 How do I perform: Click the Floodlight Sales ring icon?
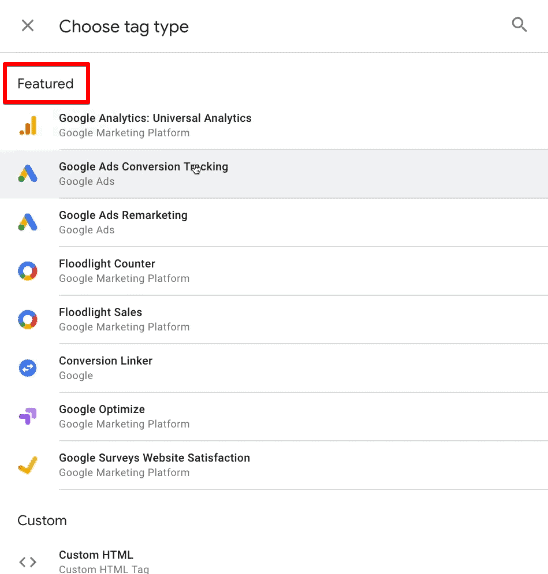point(28,319)
